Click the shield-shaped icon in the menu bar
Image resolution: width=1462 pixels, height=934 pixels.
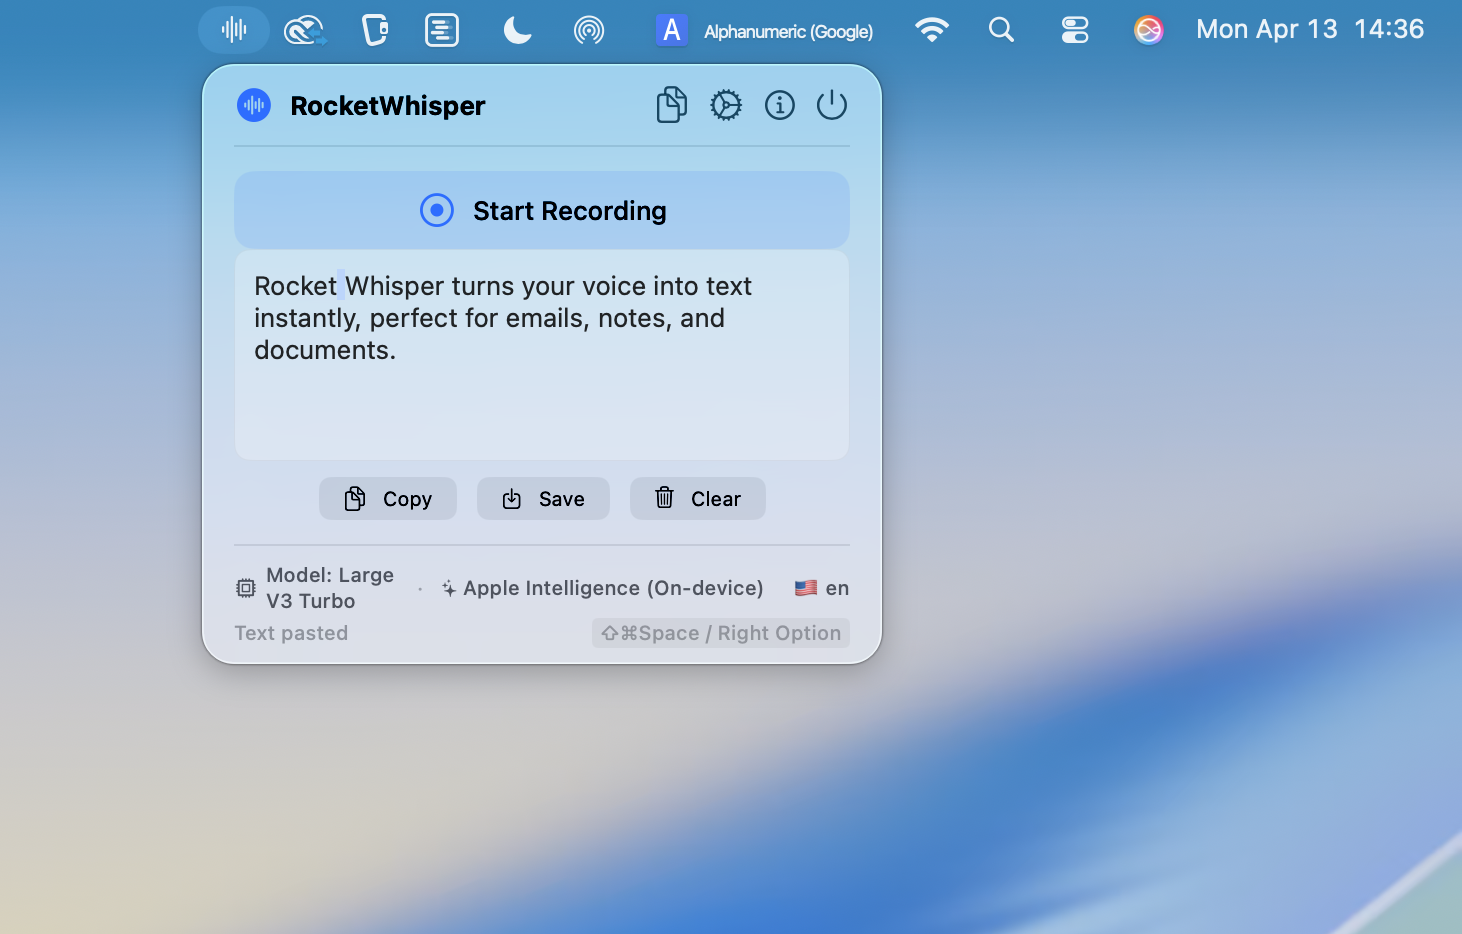coord(375,30)
